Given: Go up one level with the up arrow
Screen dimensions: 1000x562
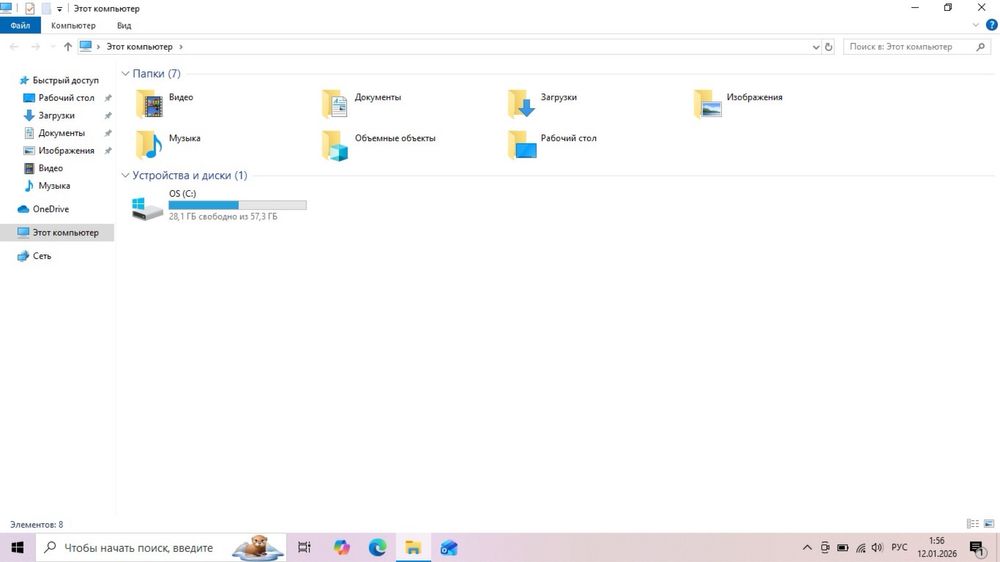Looking at the screenshot, I should pos(68,47).
